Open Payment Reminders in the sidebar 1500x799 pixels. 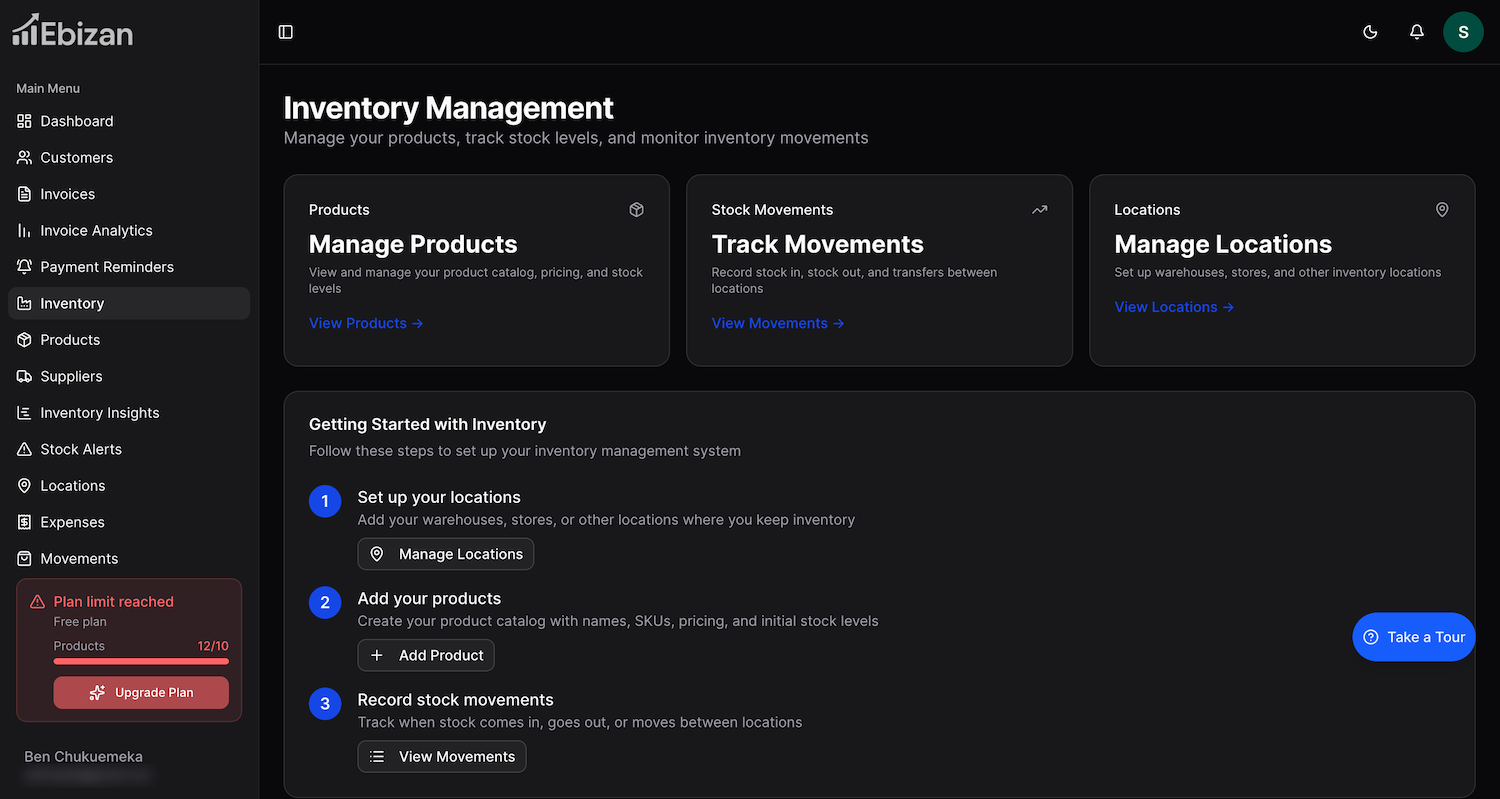pos(107,267)
